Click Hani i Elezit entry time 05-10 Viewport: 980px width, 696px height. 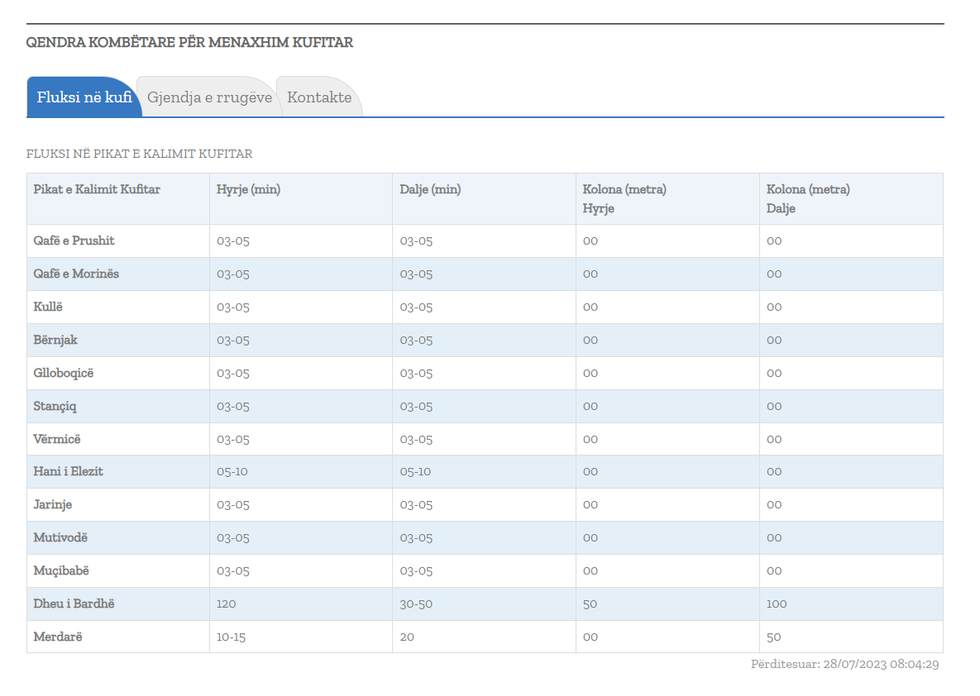point(232,472)
